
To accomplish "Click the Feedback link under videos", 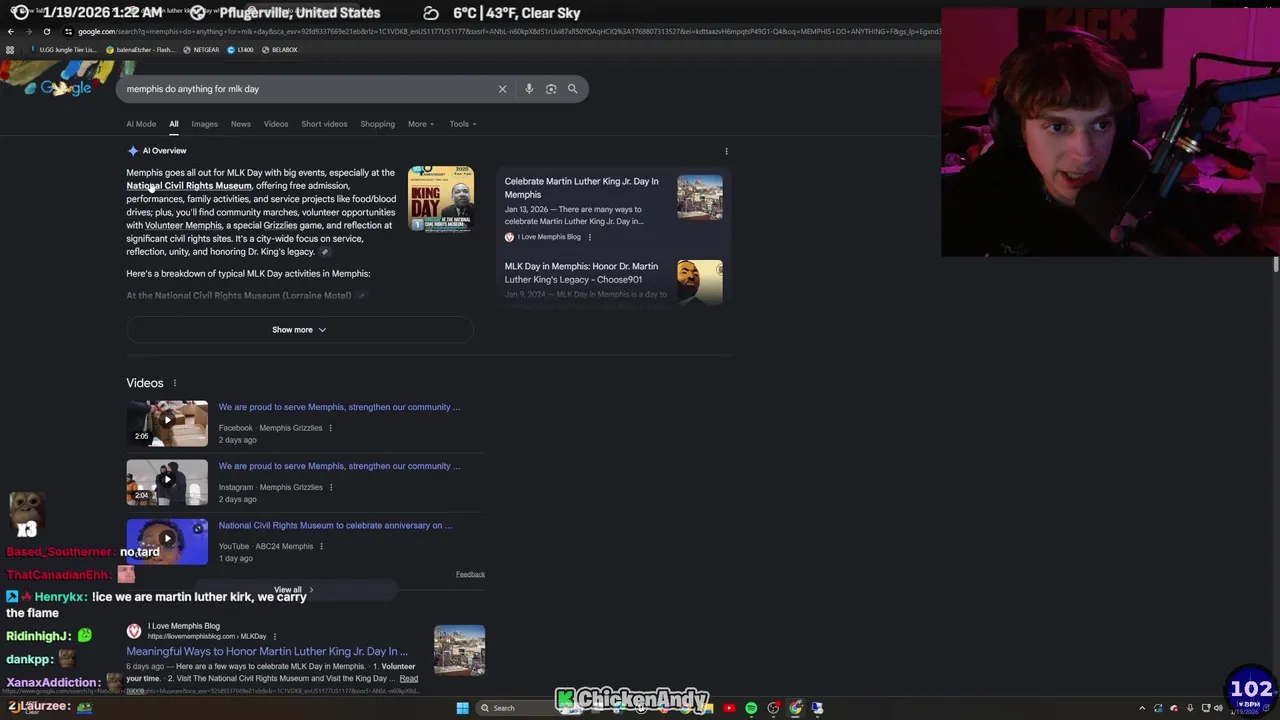I will 470,575.
